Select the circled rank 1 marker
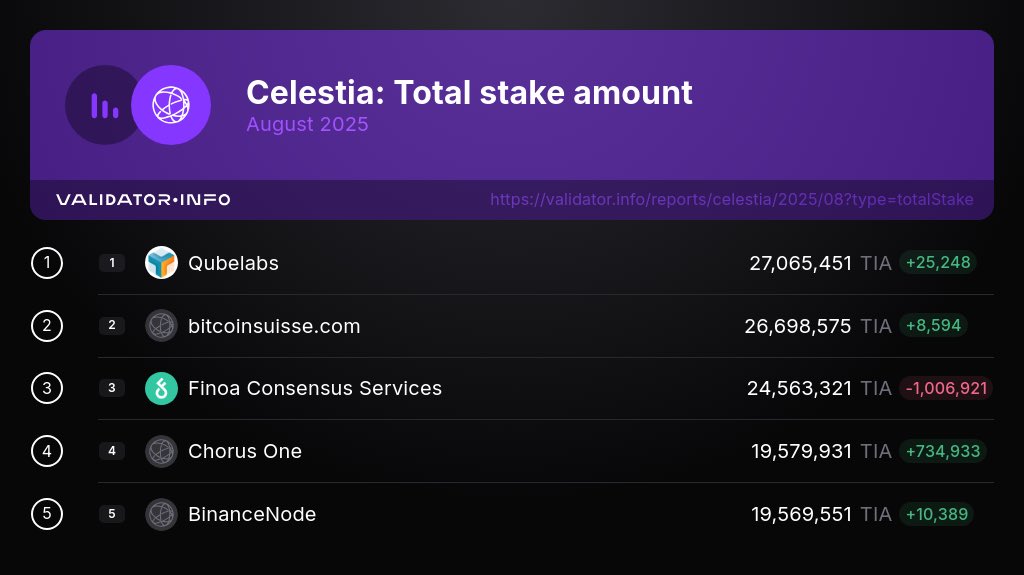Image resolution: width=1024 pixels, height=575 pixels. [x=47, y=263]
